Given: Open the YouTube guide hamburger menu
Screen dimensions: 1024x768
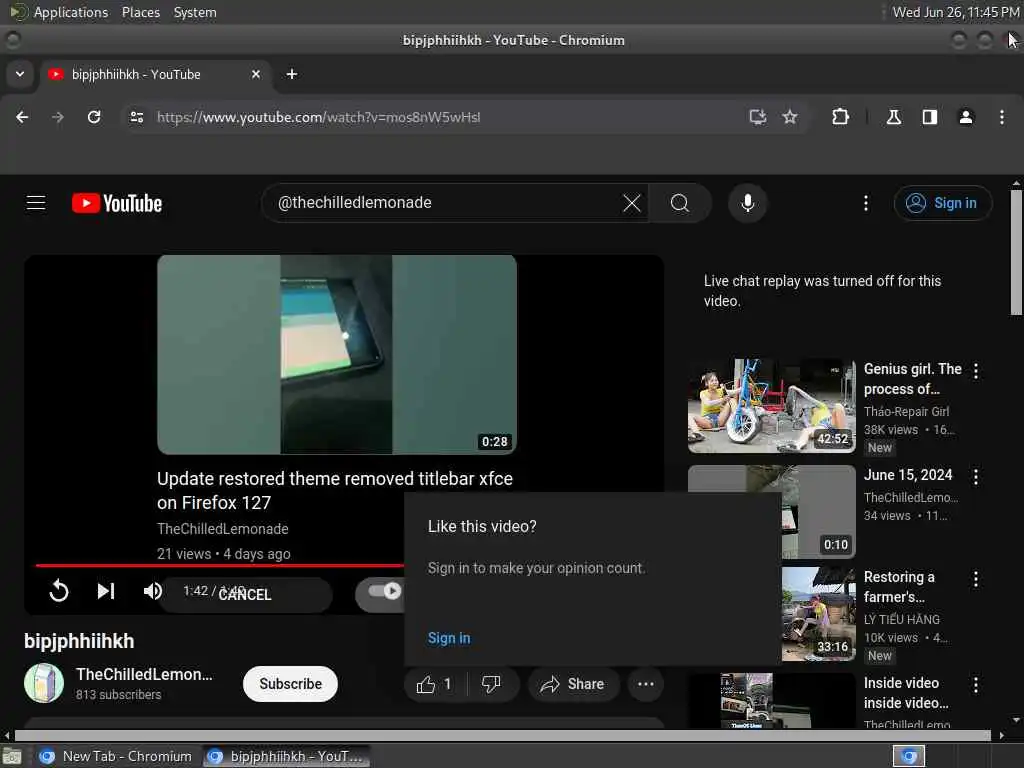Looking at the screenshot, I should coord(36,203).
